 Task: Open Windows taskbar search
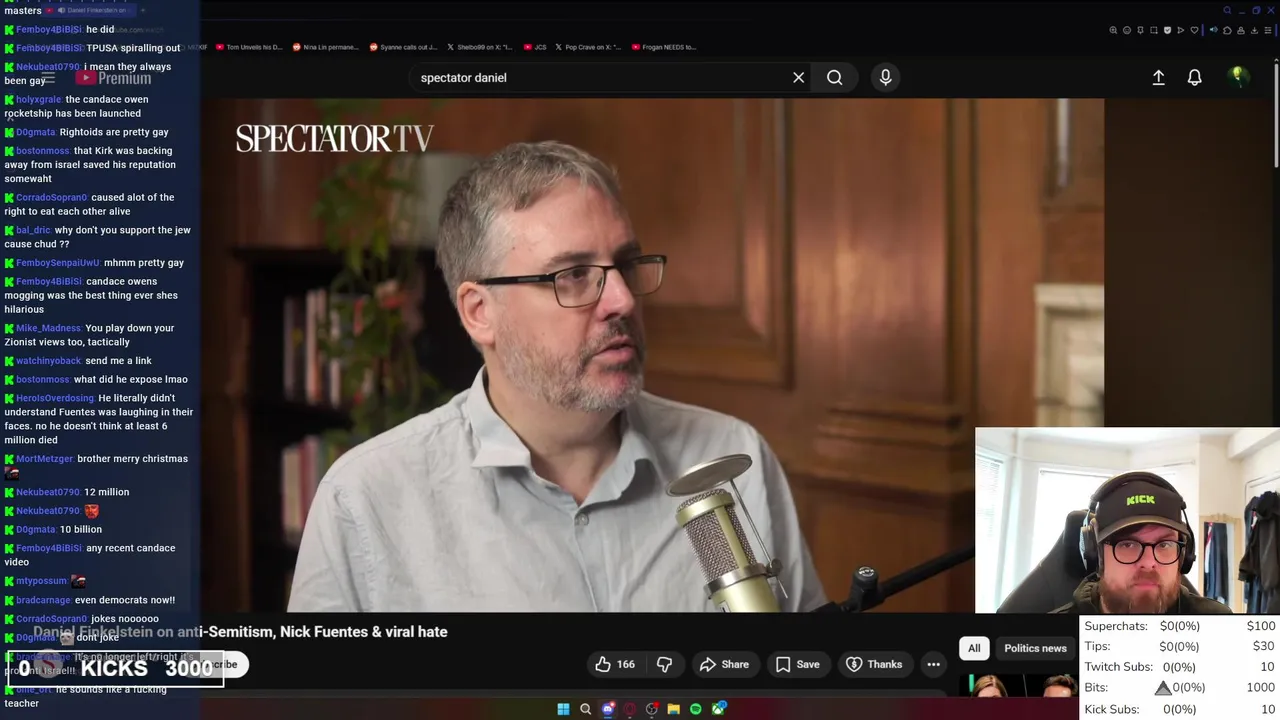585,709
